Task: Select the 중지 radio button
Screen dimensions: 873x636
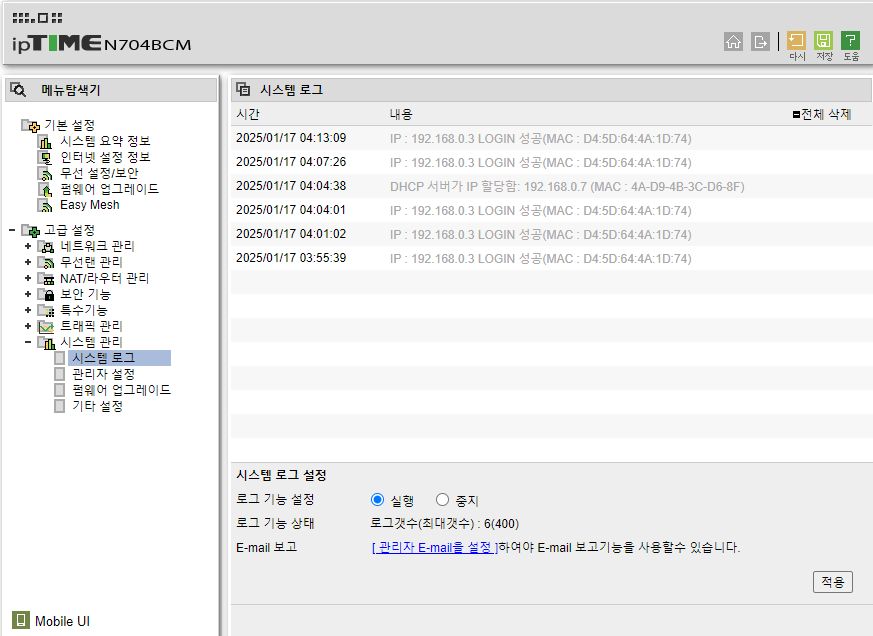Action: (x=442, y=500)
